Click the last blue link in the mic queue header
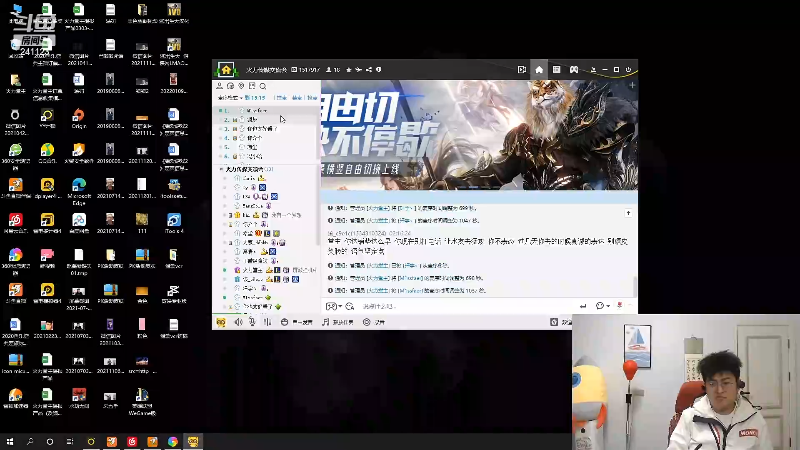The height and width of the screenshot is (450, 800). click(x=312, y=97)
